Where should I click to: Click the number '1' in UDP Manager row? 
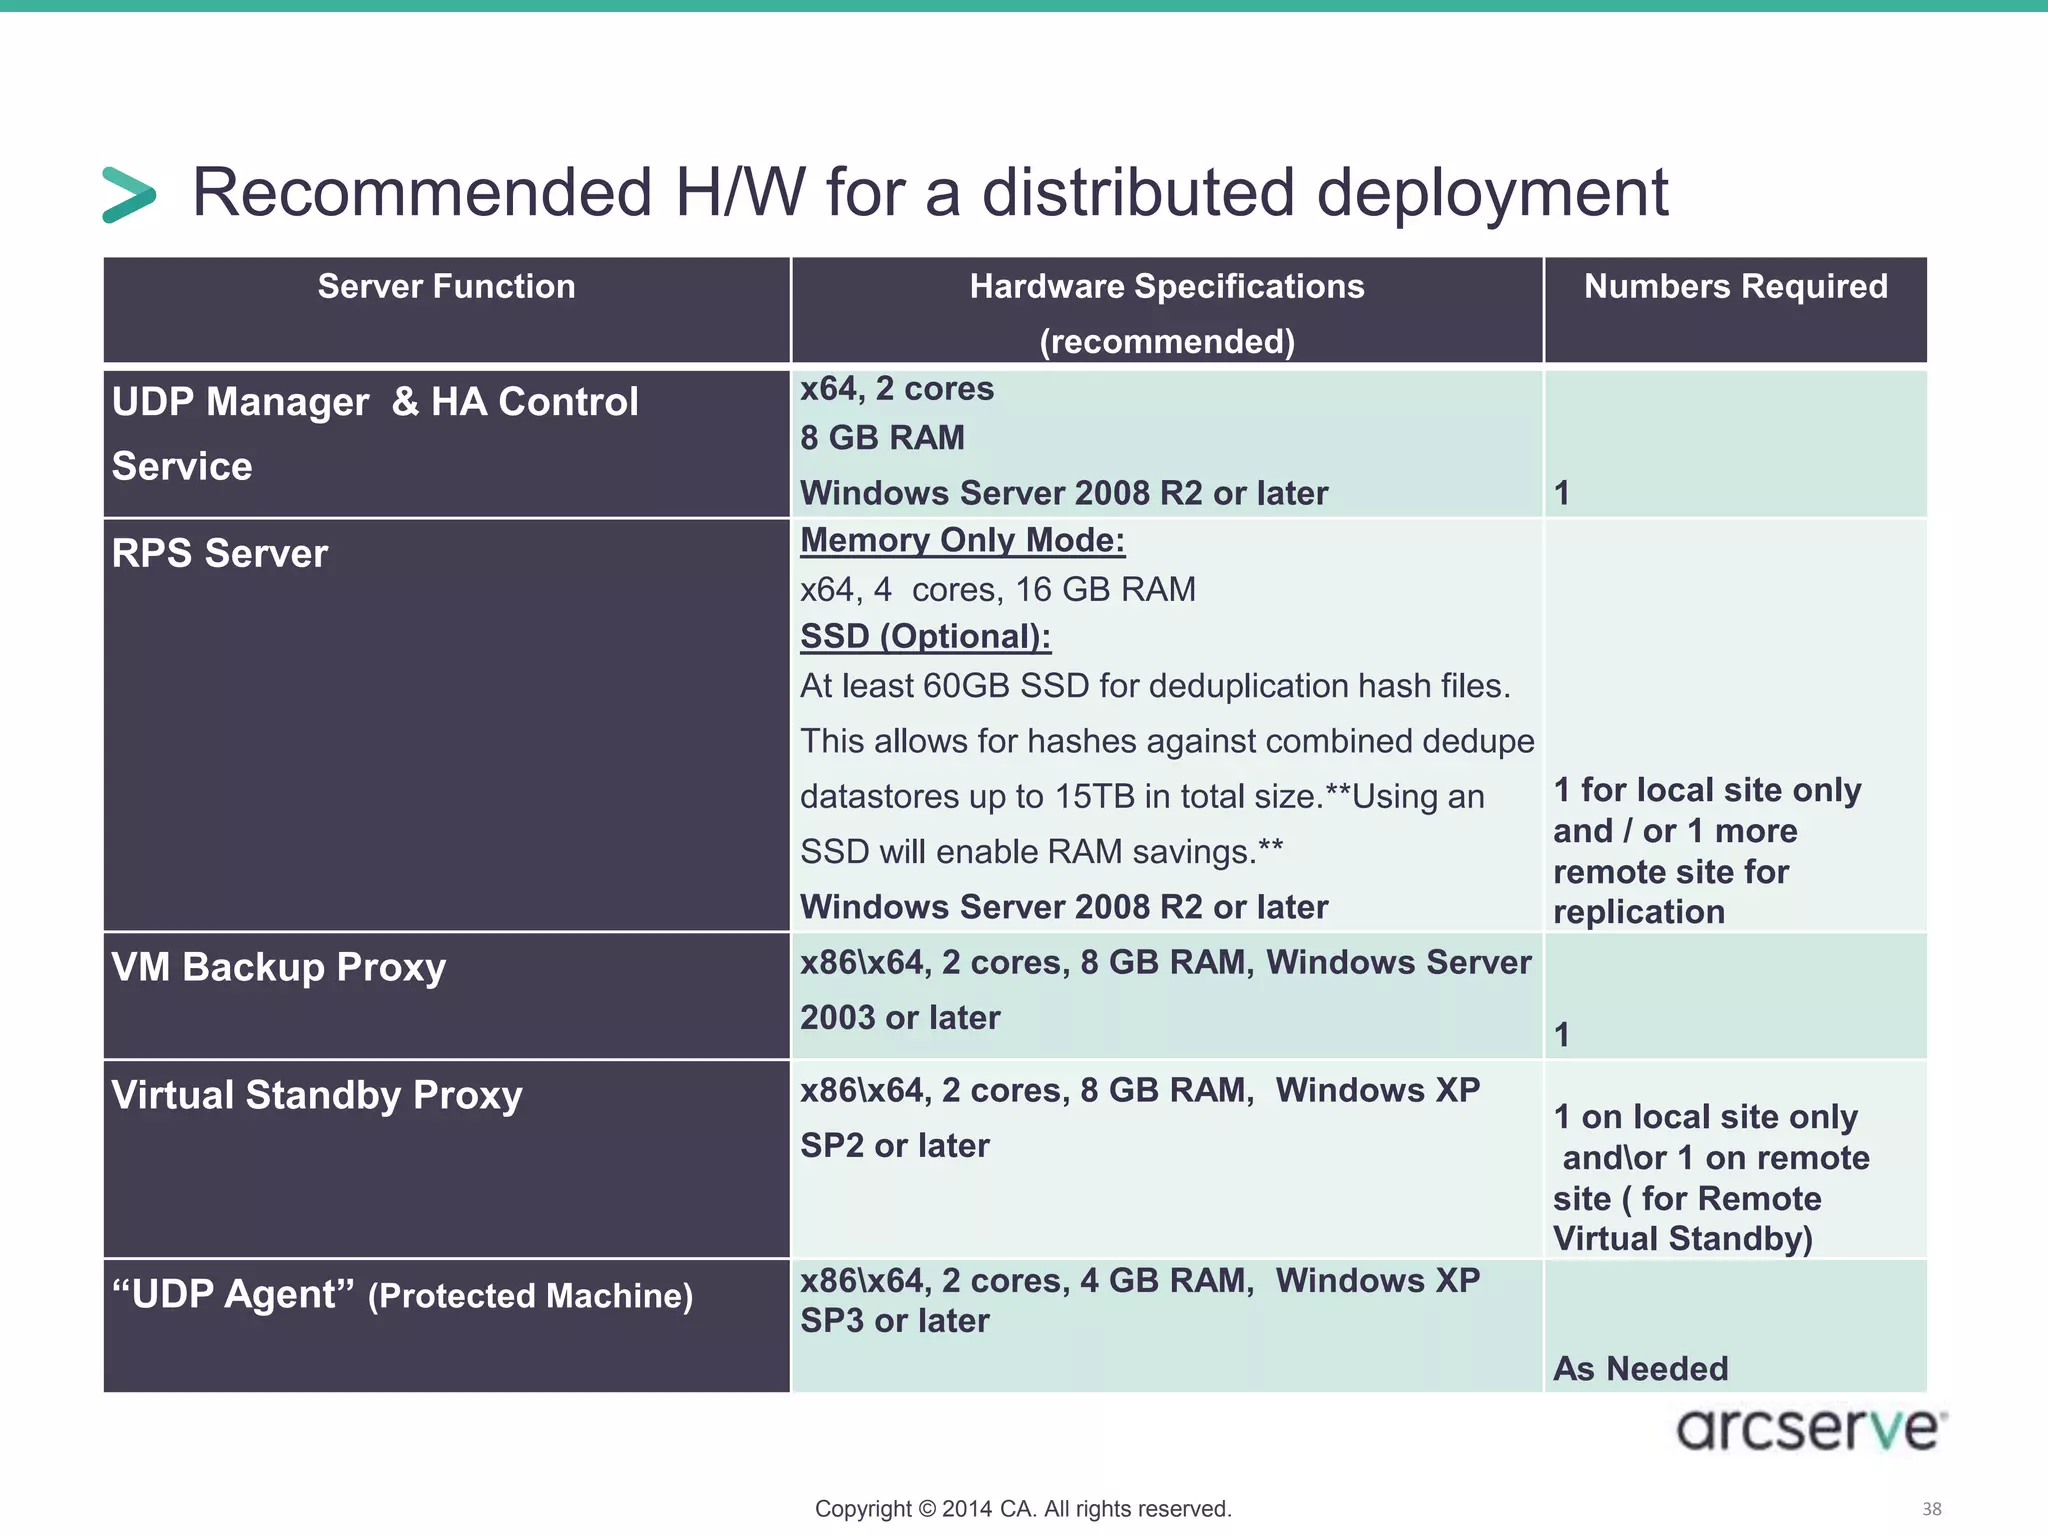tap(1562, 493)
